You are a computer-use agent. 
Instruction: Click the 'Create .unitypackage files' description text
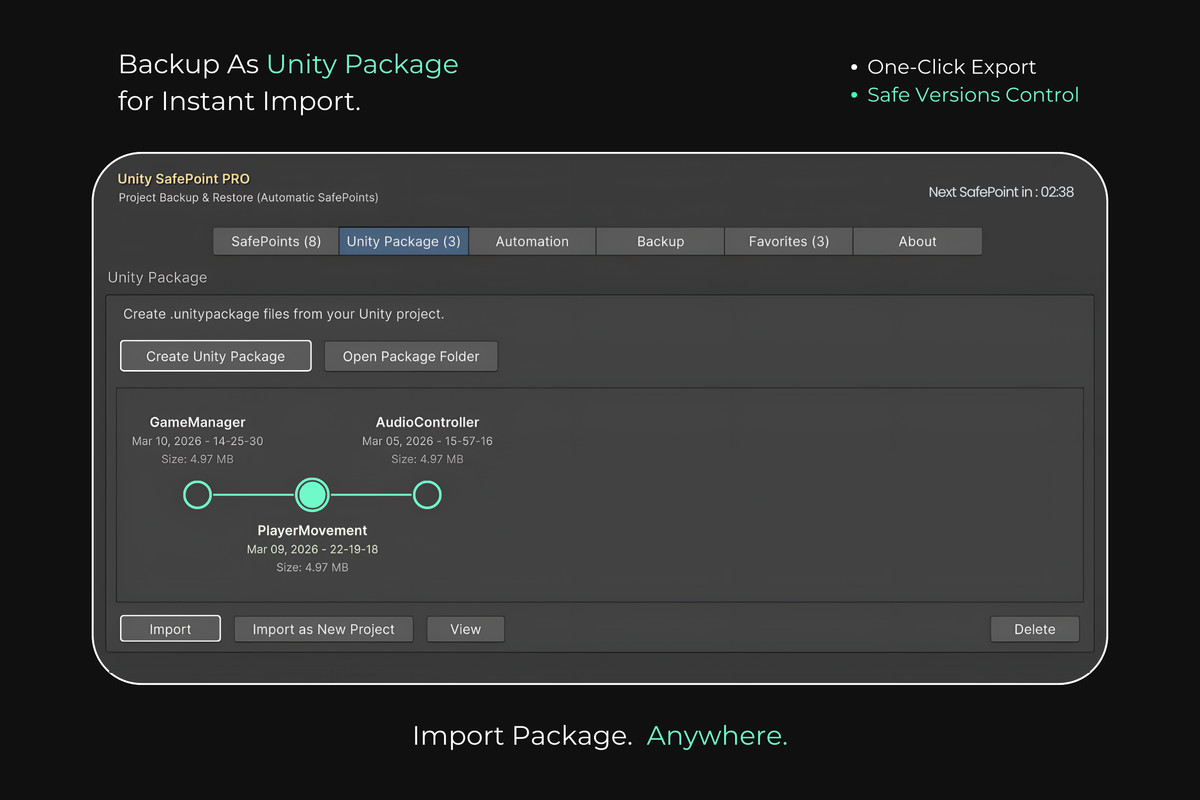[x=284, y=314]
